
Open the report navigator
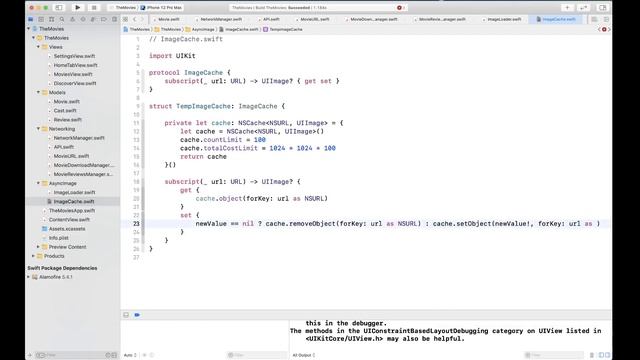pos(114,19)
